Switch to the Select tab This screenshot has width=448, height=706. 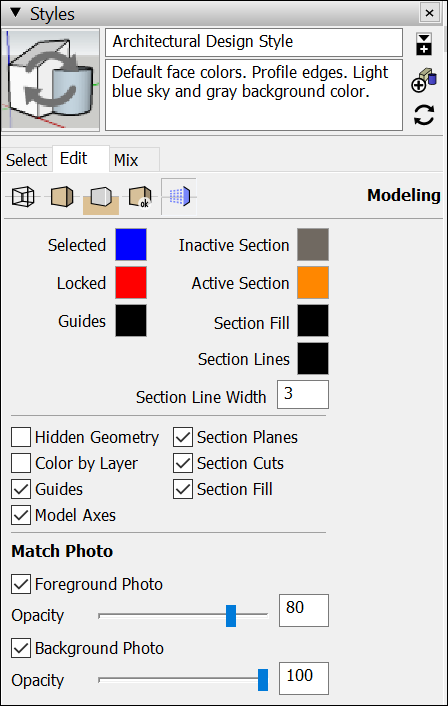click(x=27, y=160)
